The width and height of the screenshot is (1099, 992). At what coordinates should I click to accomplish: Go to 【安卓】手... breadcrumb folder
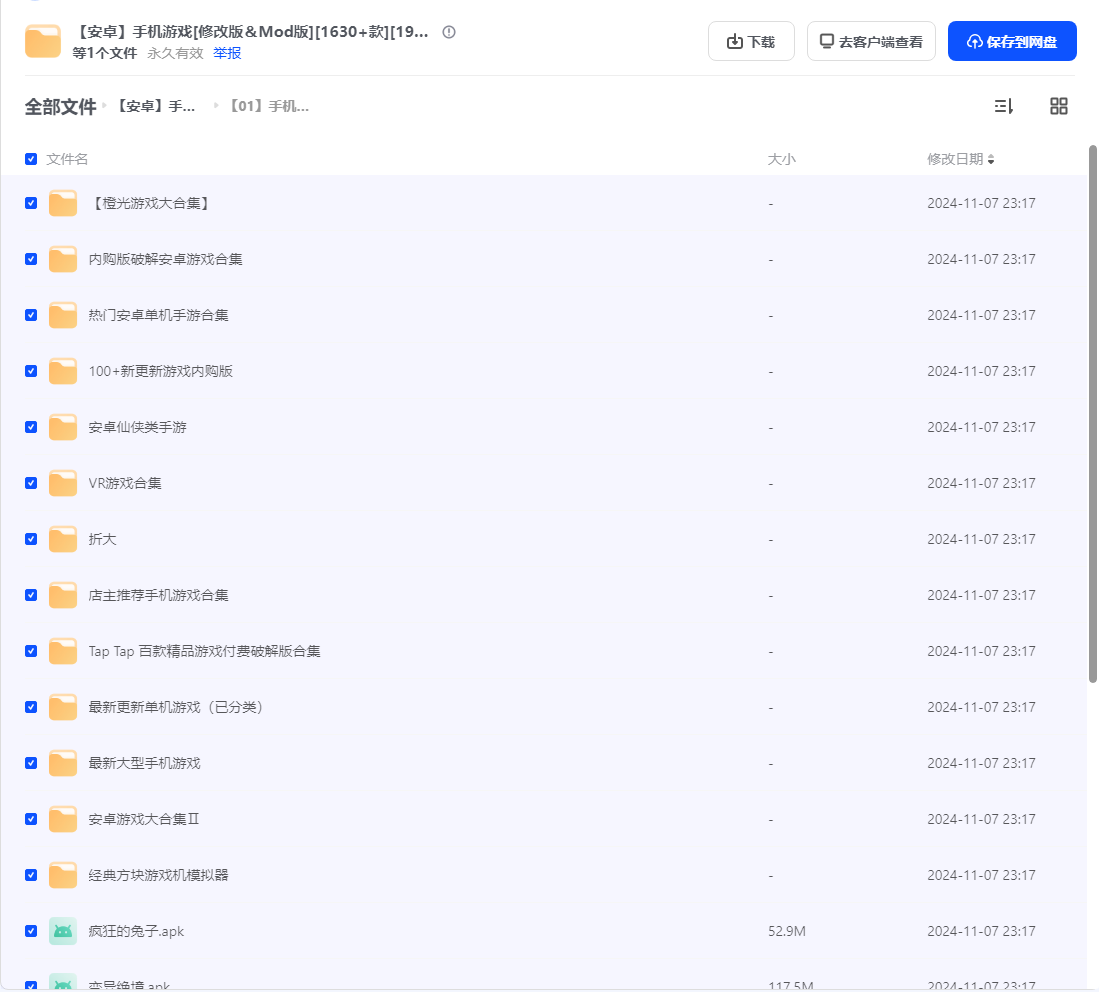click(155, 107)
